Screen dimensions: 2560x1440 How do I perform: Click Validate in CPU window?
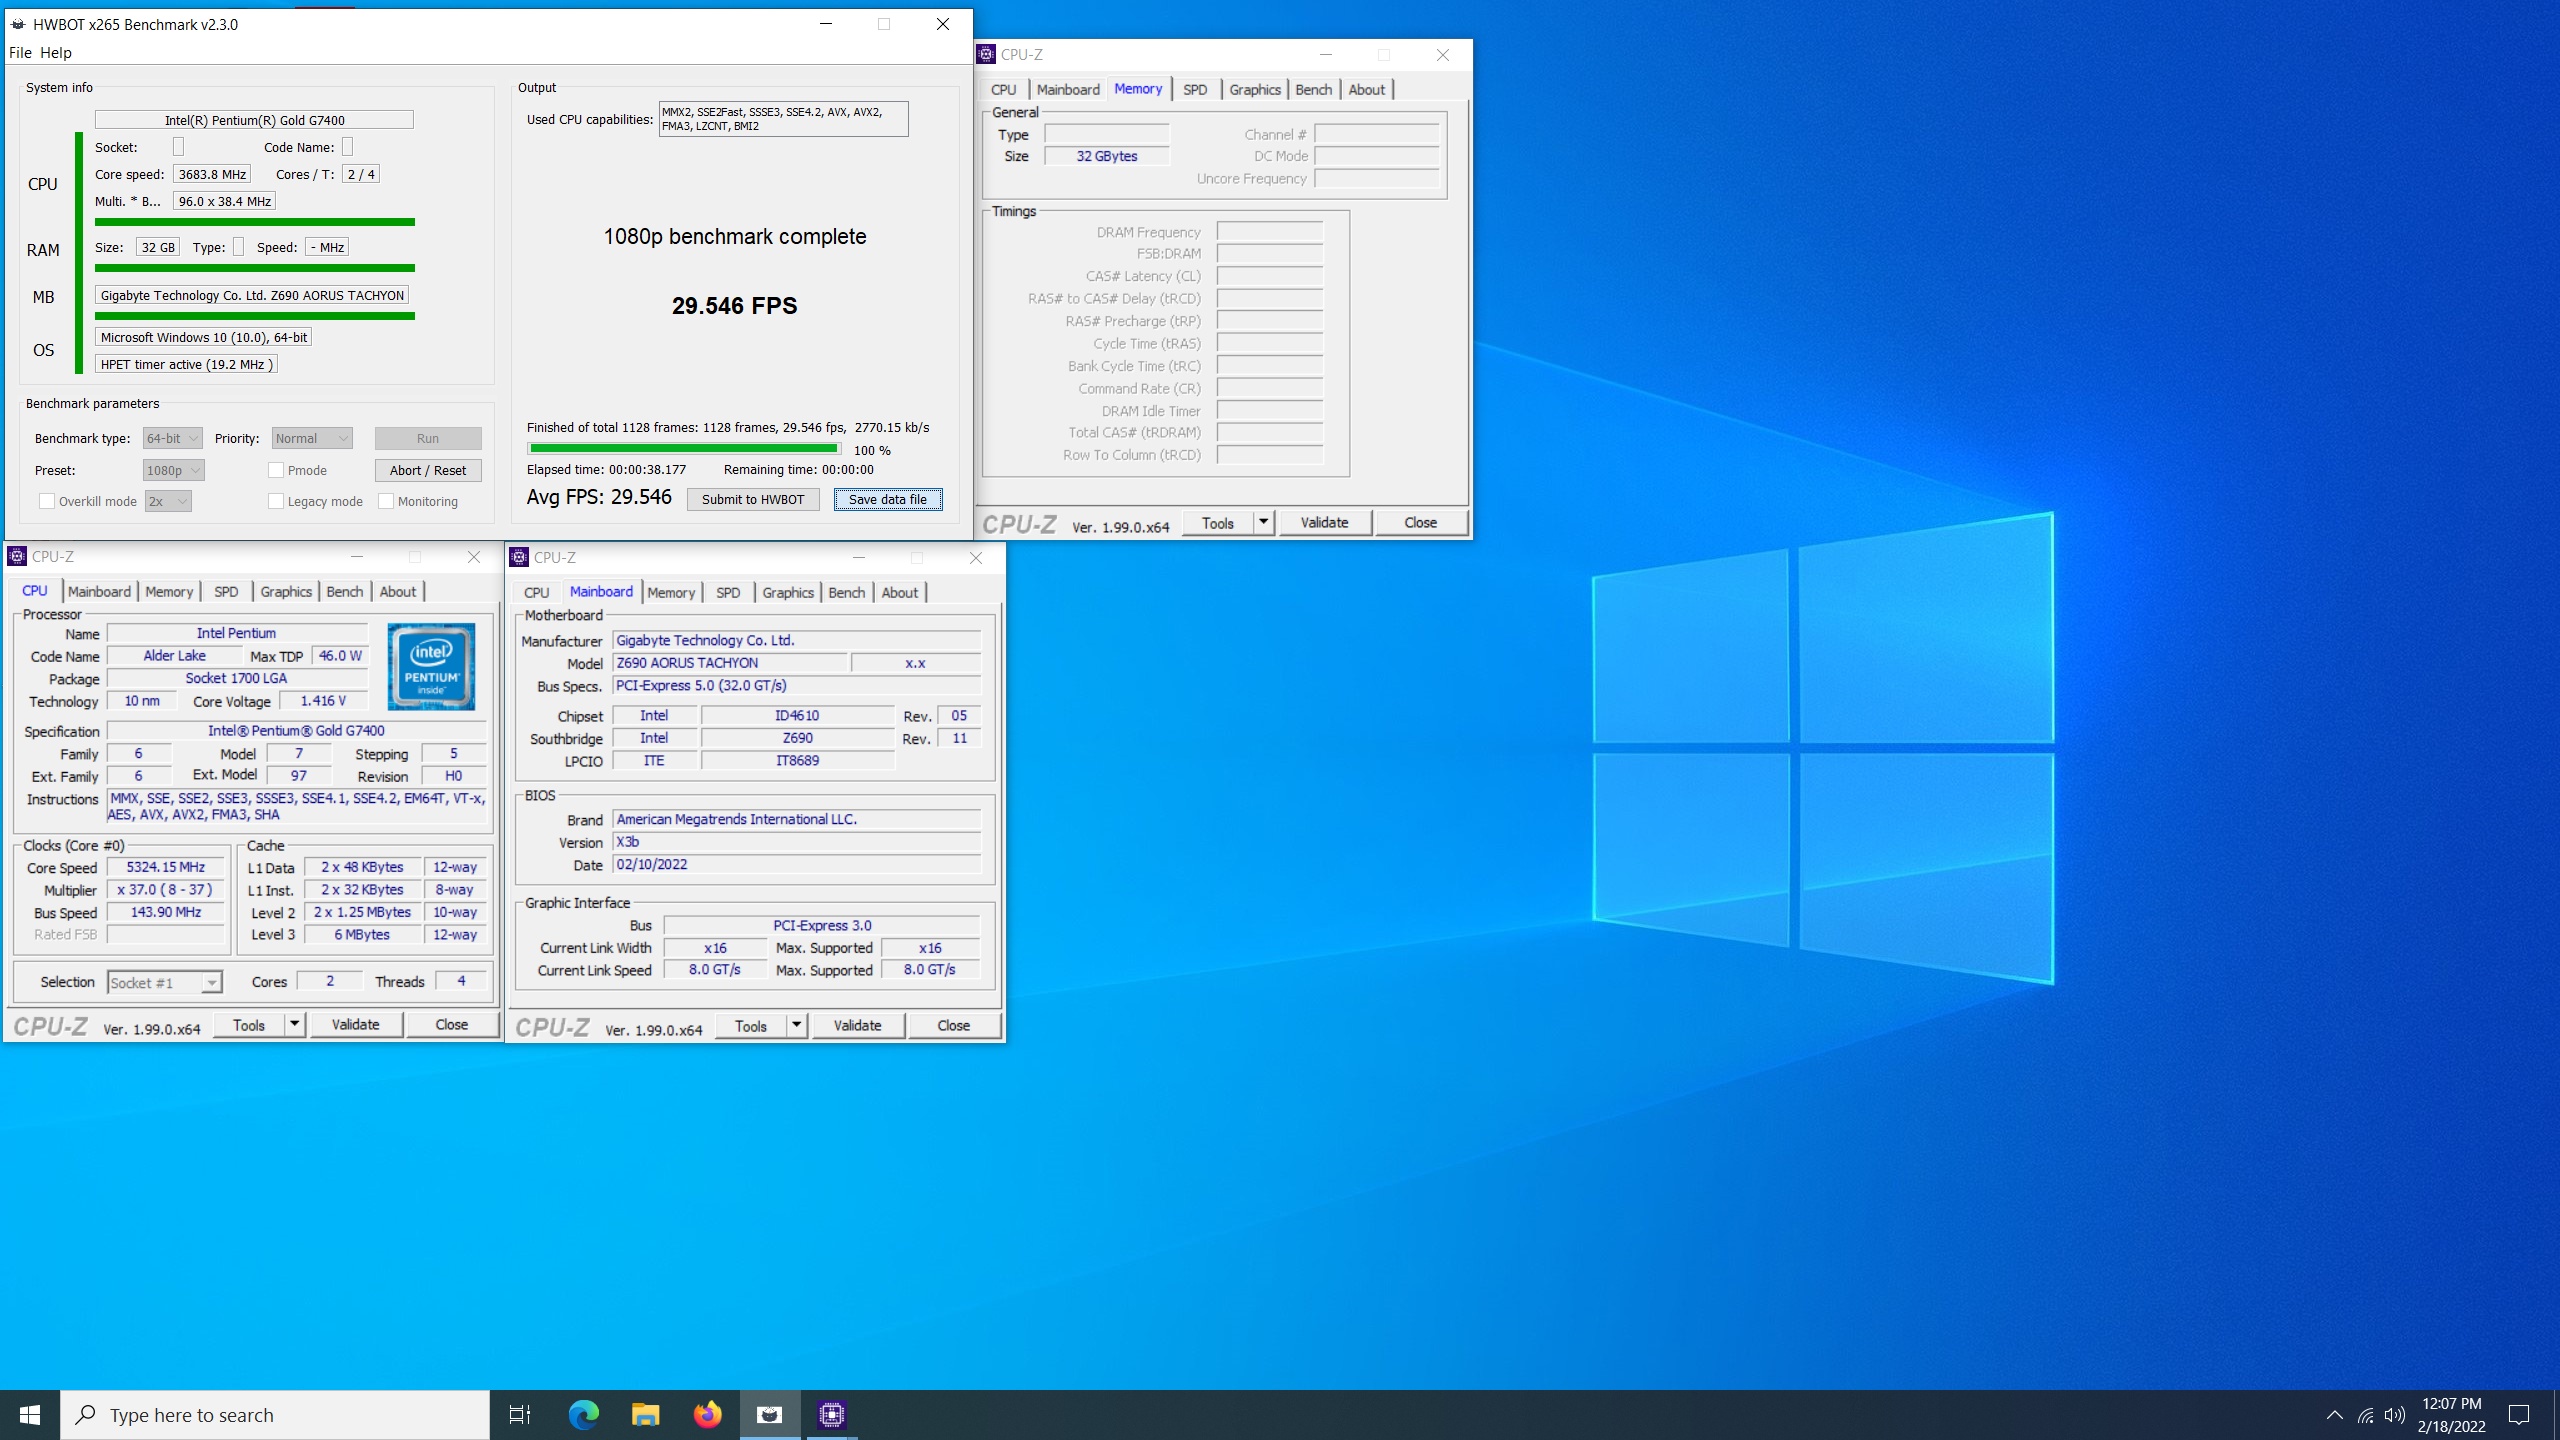click(x=356, y=1024)
